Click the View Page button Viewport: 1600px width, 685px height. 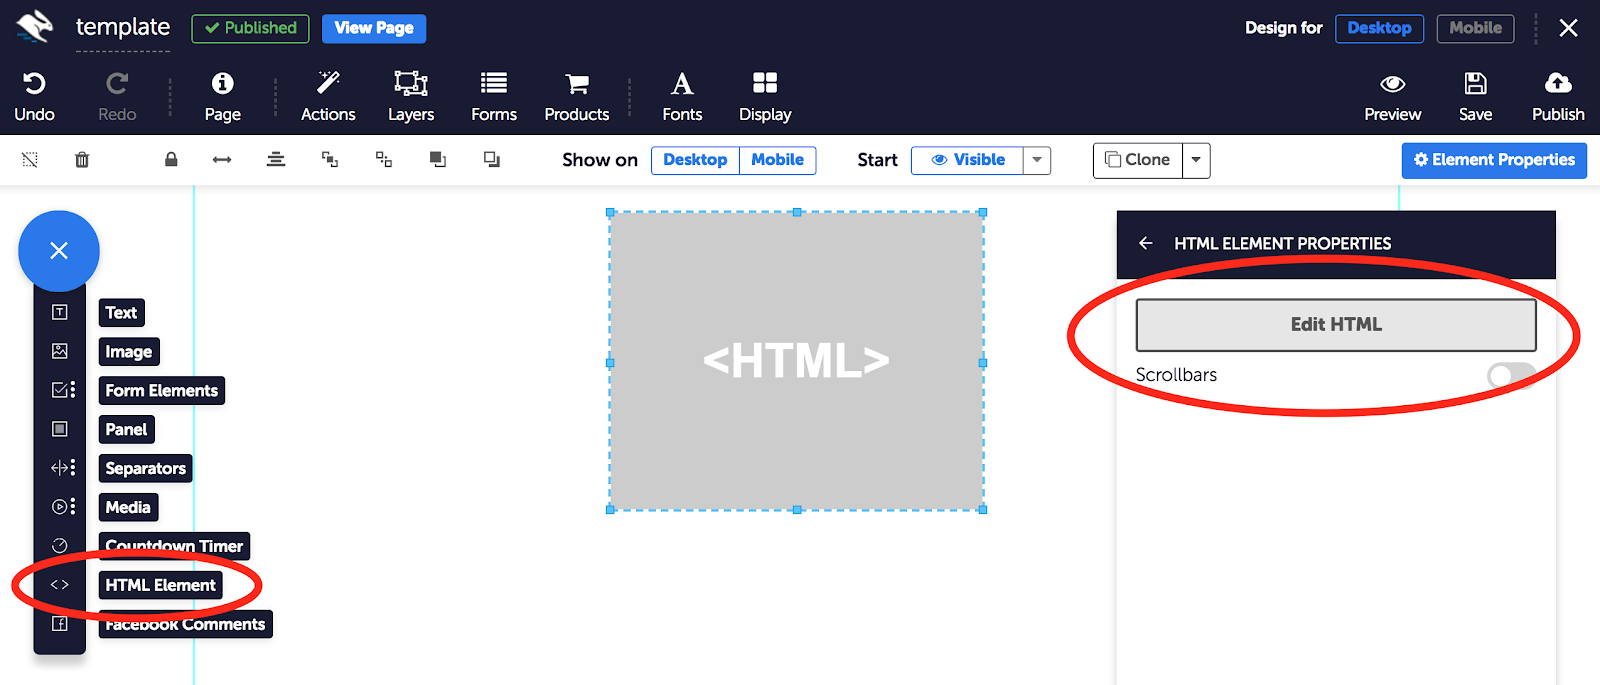tap(374, 28)
